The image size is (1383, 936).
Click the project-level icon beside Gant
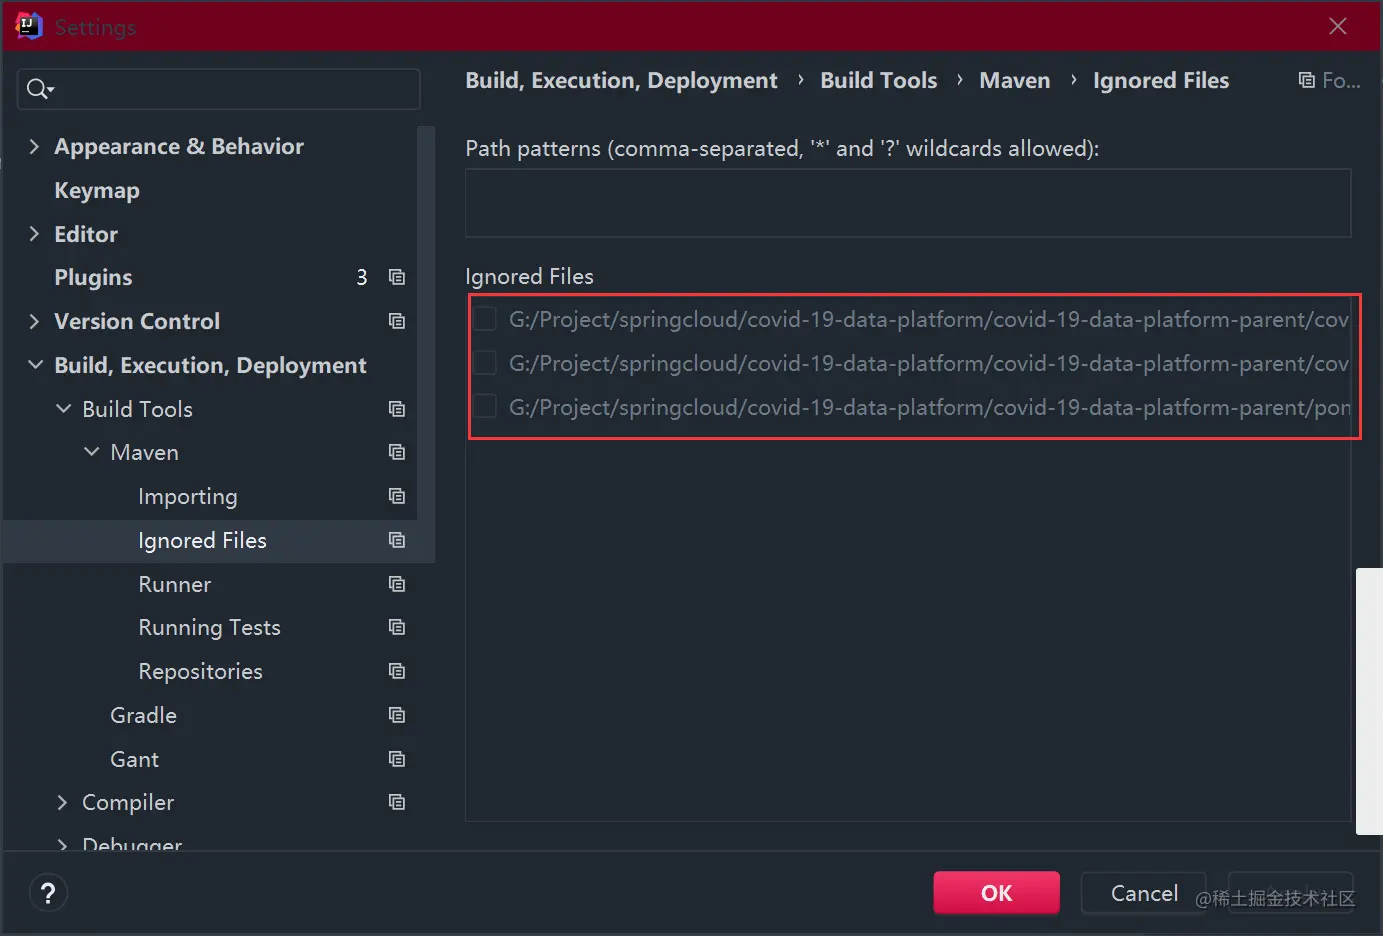[x=397, y=759]
